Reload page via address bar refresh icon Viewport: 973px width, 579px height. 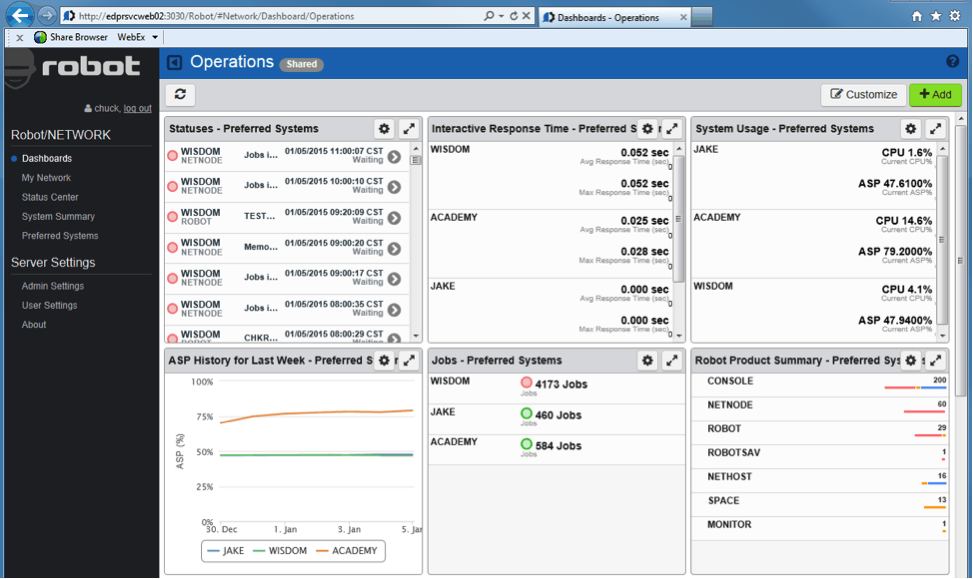pyautogui.click(x=514, y=16)
